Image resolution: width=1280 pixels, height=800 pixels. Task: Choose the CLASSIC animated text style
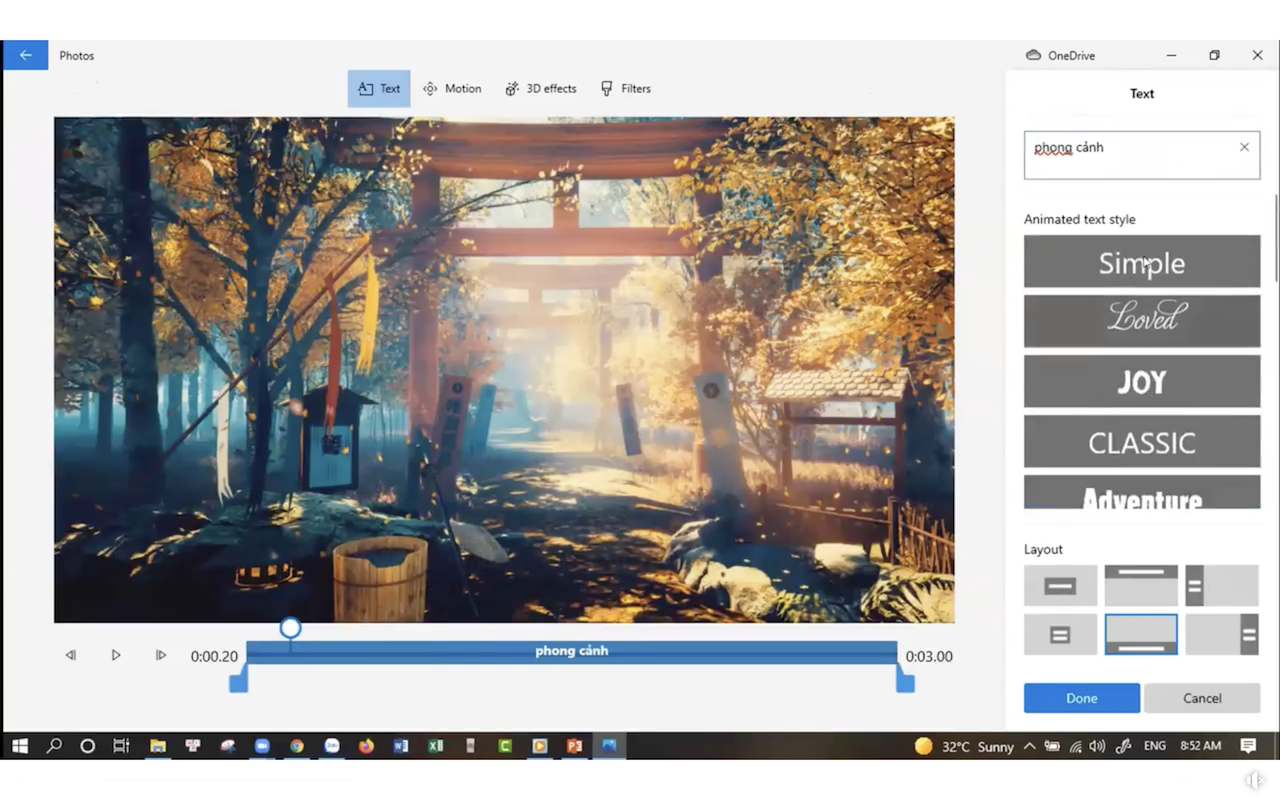pyautogui.click(x=1142, y=441)
